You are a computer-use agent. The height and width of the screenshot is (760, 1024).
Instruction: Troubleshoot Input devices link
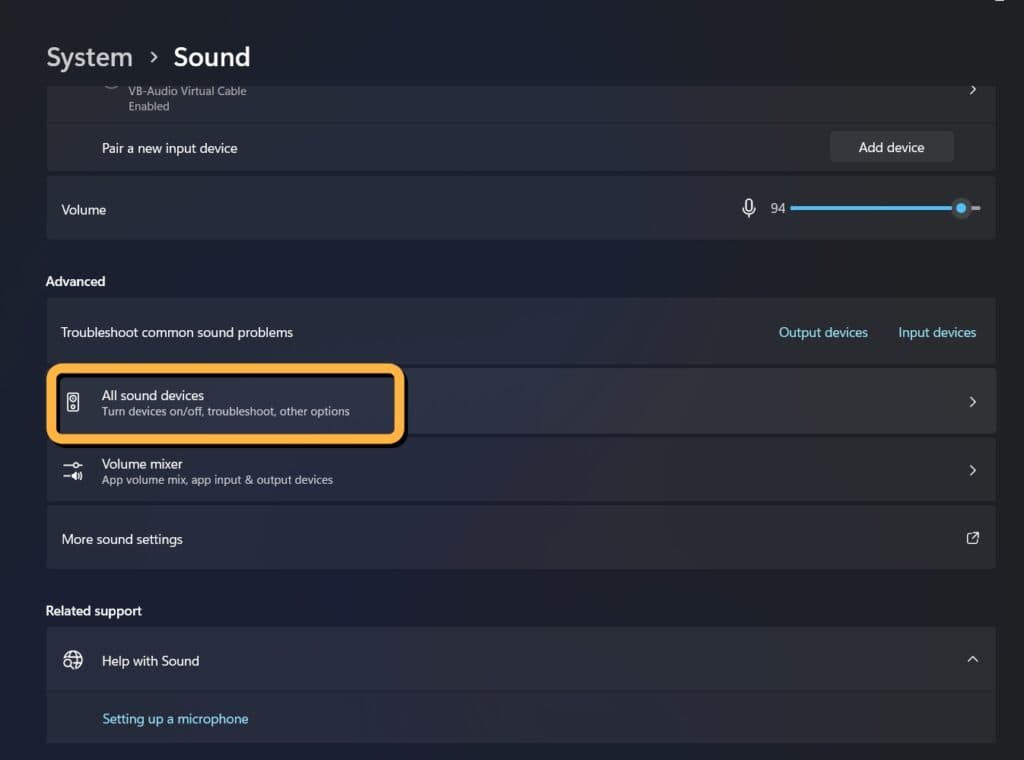(937, 332)
